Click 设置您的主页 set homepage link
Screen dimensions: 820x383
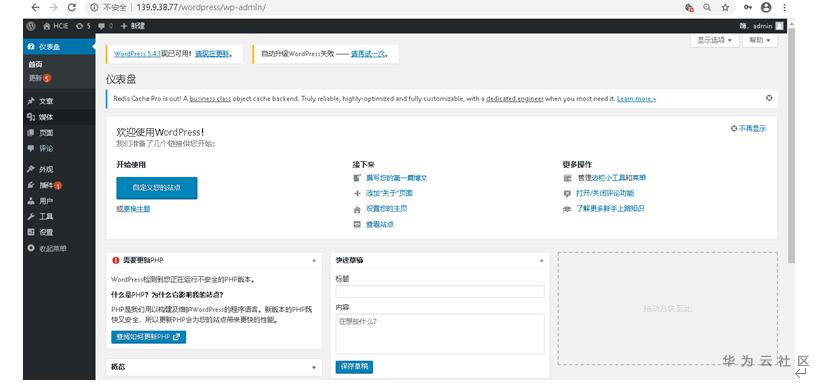[x=386, y=208]
